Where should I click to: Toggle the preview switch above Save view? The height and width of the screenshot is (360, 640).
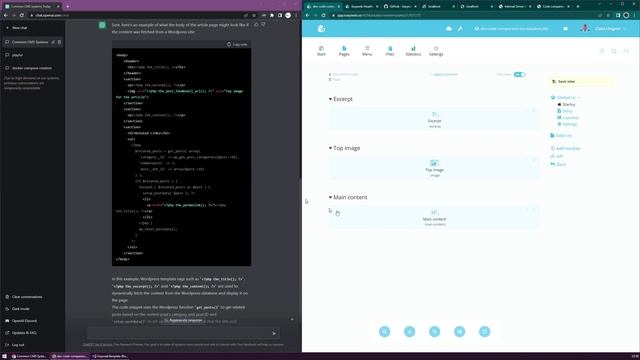[519, 74]
